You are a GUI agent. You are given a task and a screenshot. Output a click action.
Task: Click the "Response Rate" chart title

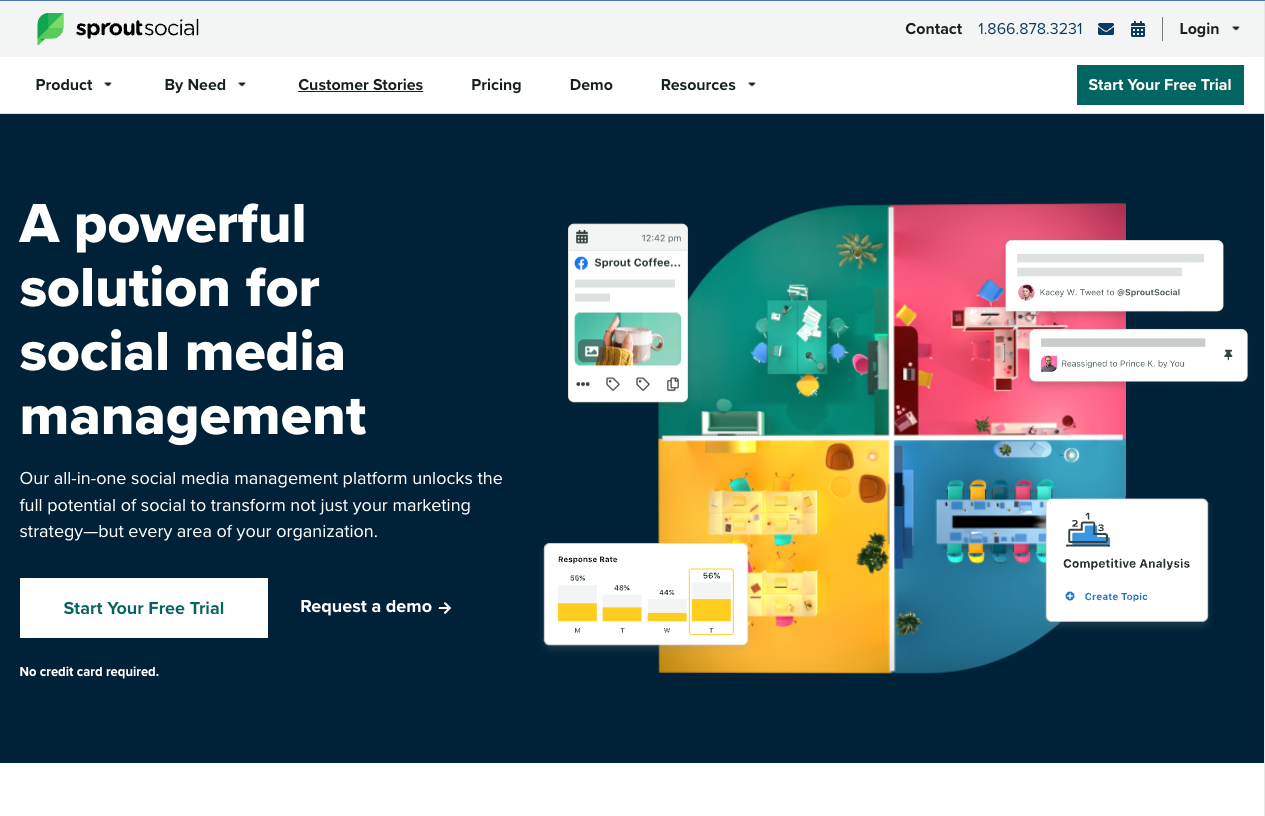pyautogui.click(x=588, y=560)
